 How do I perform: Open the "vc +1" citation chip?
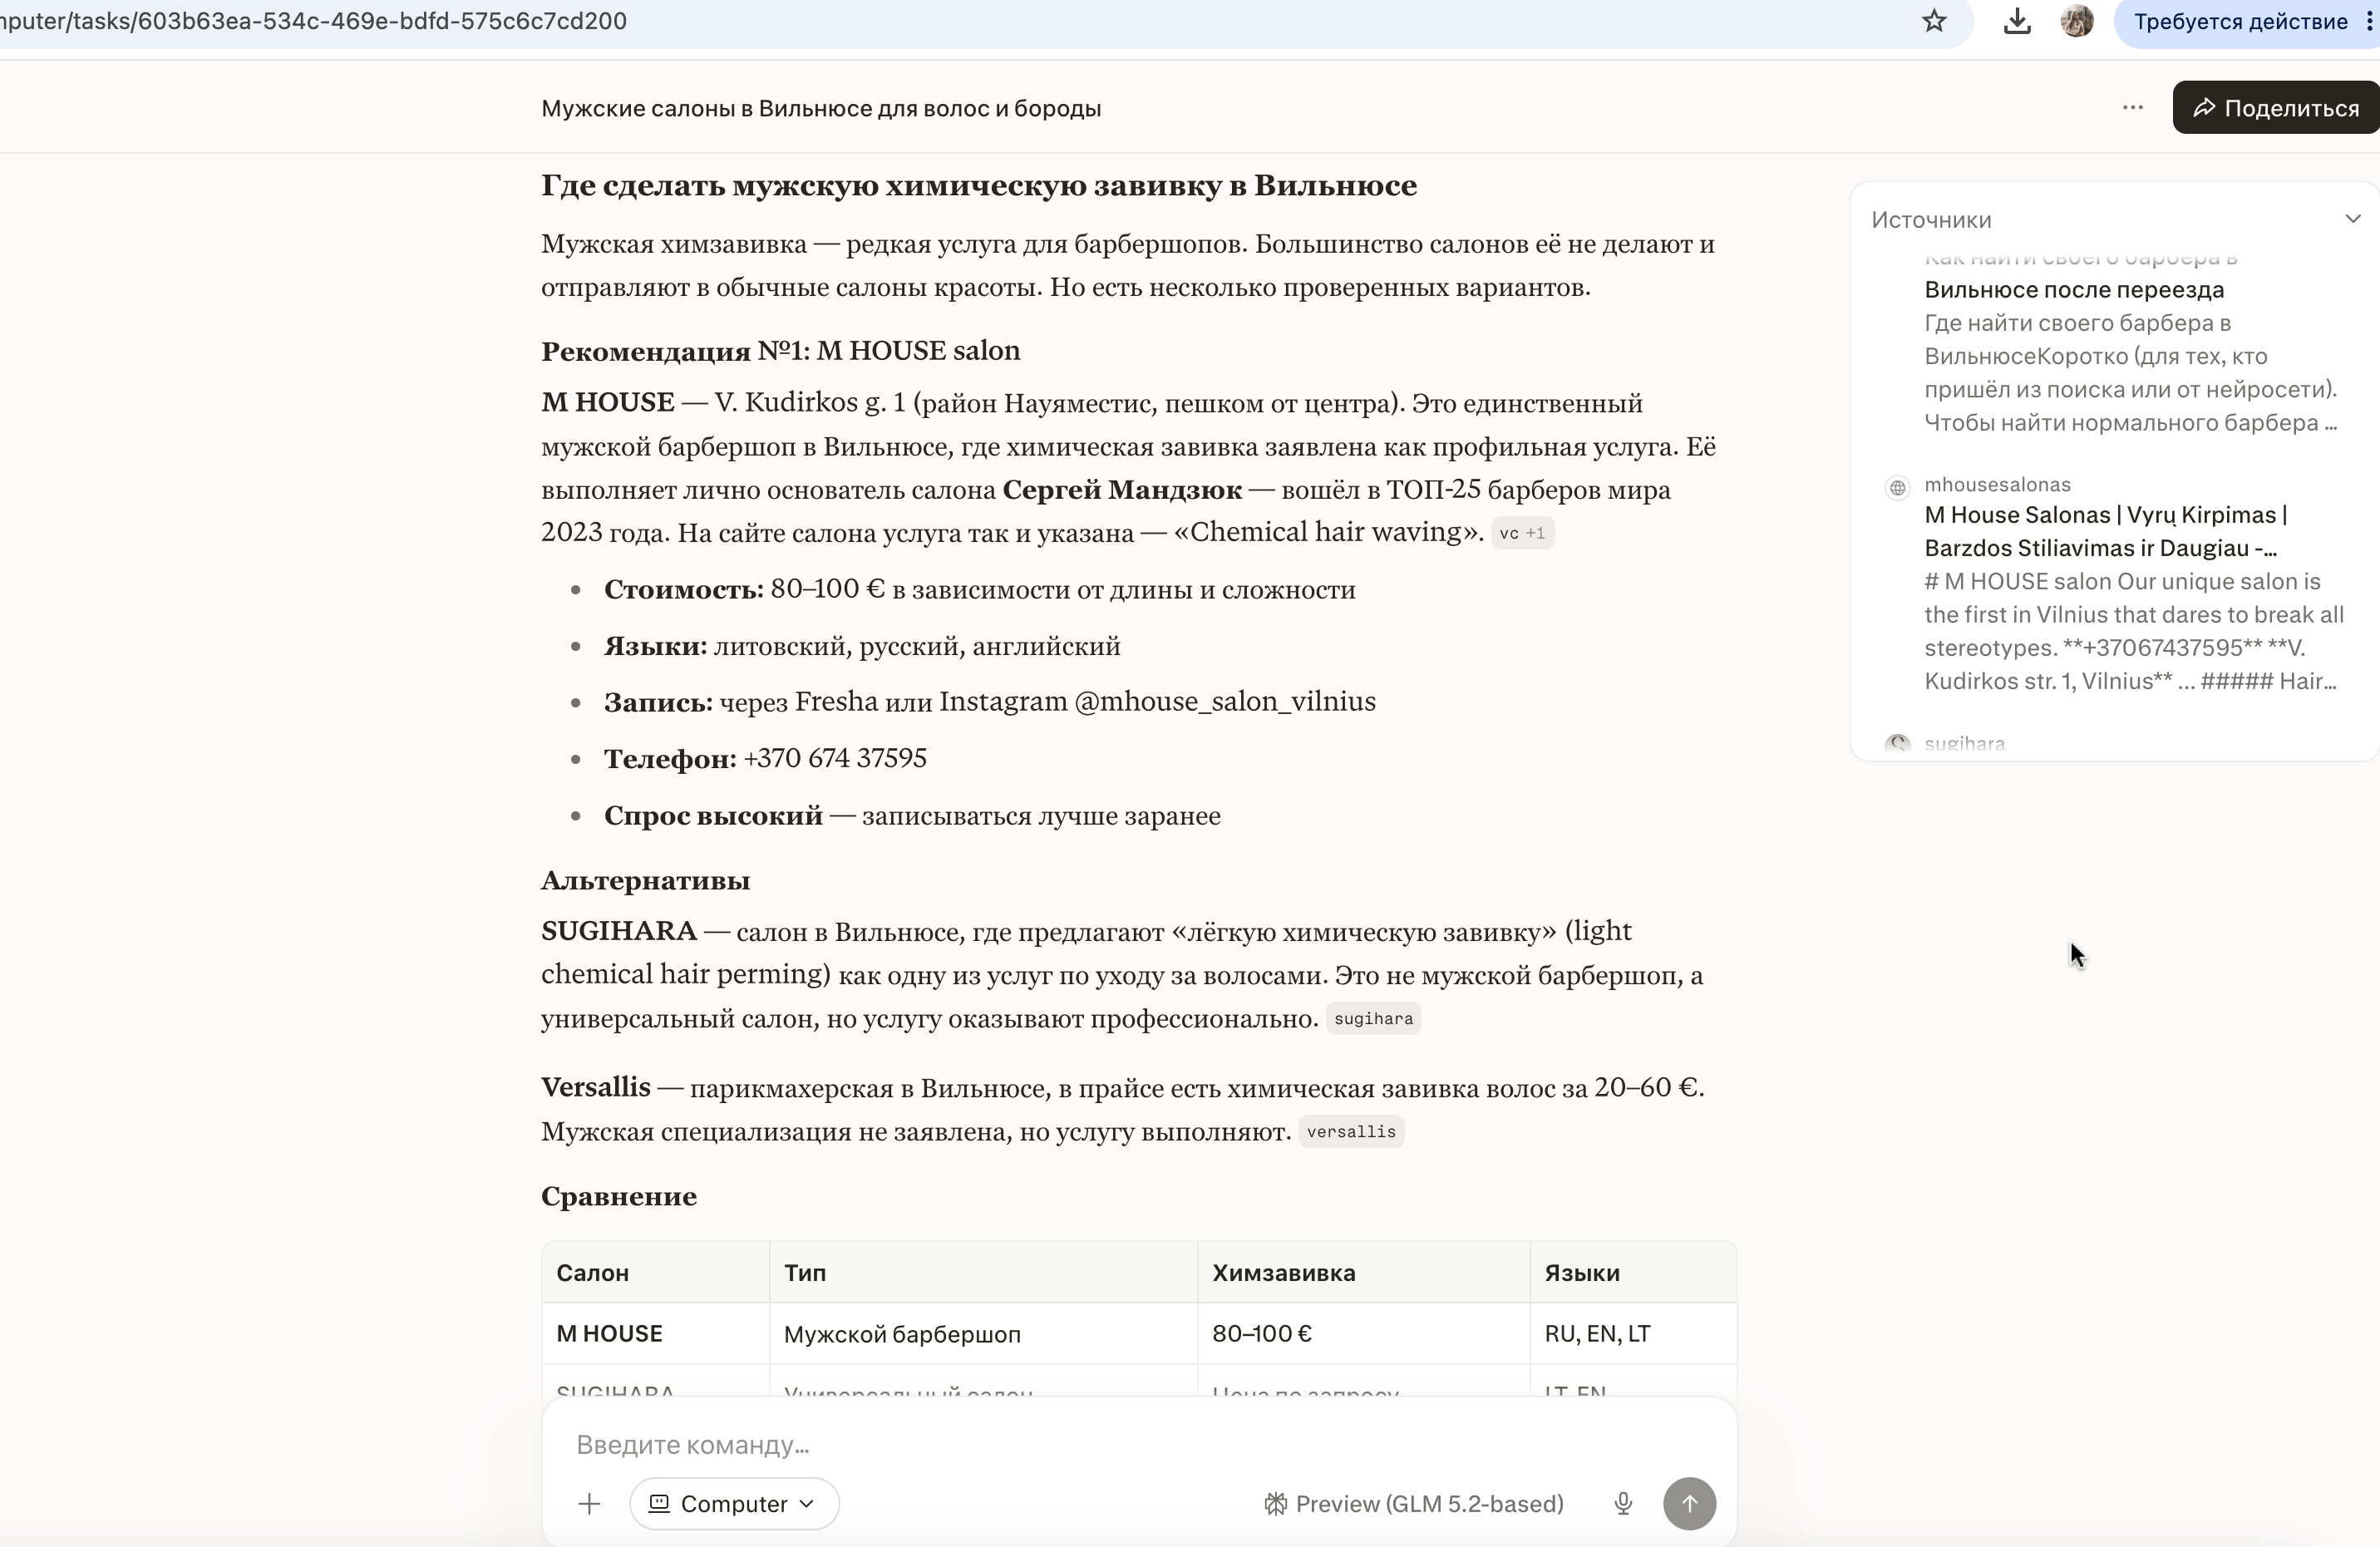pyautogui.click(x=1522, y=533)
